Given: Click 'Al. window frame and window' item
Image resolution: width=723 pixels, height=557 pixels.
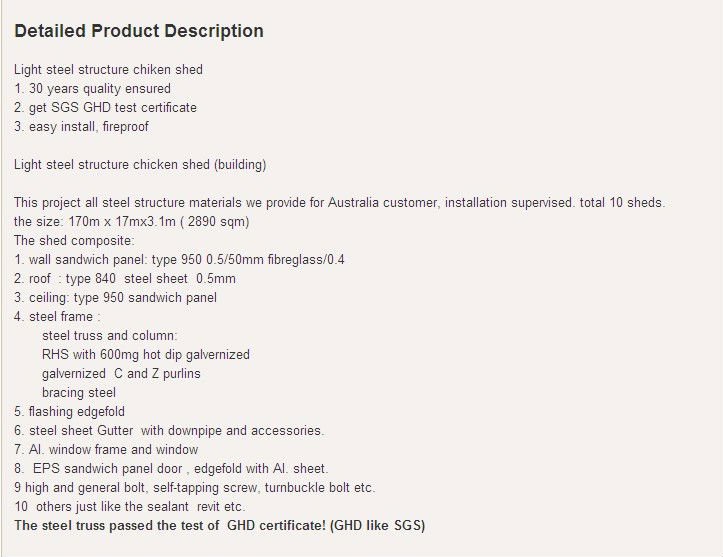Looking at the screenshot, I should [x=106, y=449].
